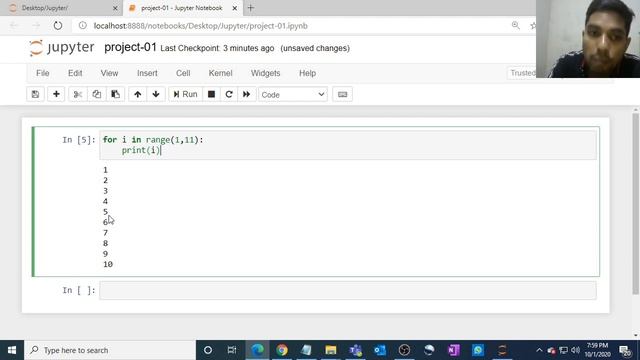Viewport: 640px width, 360px height.
Task: Open the Insert menu
Action: coord(147,73)
